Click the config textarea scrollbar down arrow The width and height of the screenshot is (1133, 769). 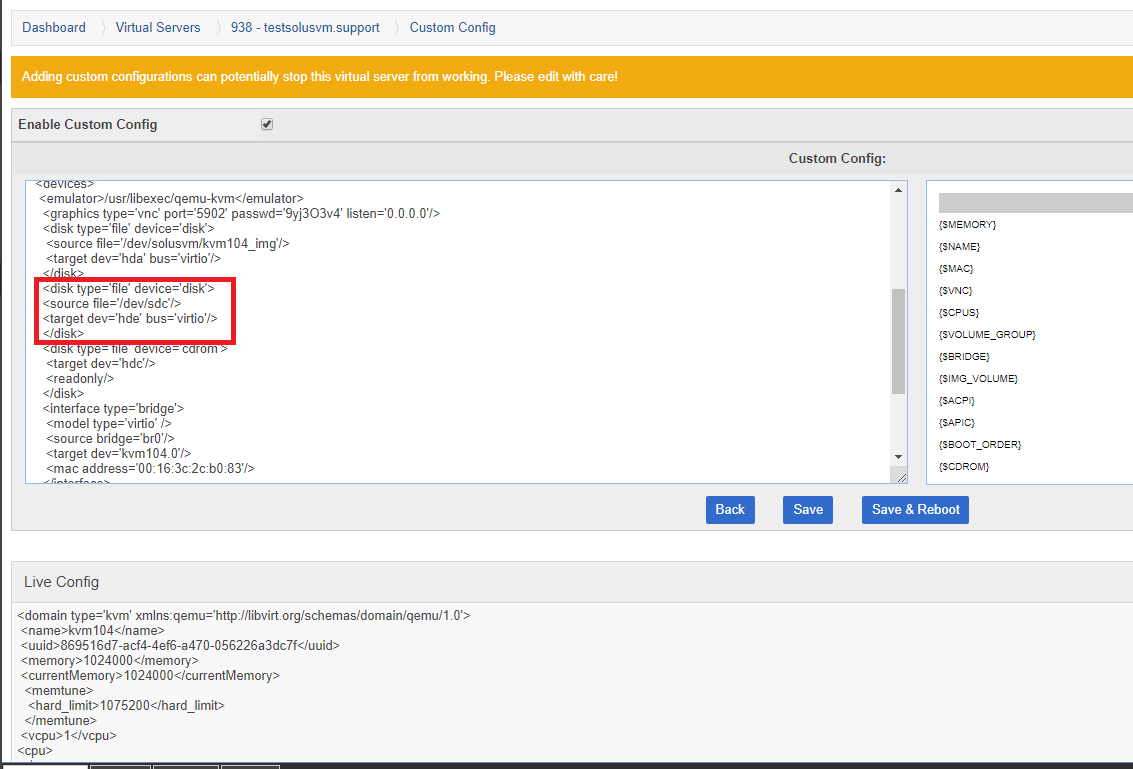[898, 457]
